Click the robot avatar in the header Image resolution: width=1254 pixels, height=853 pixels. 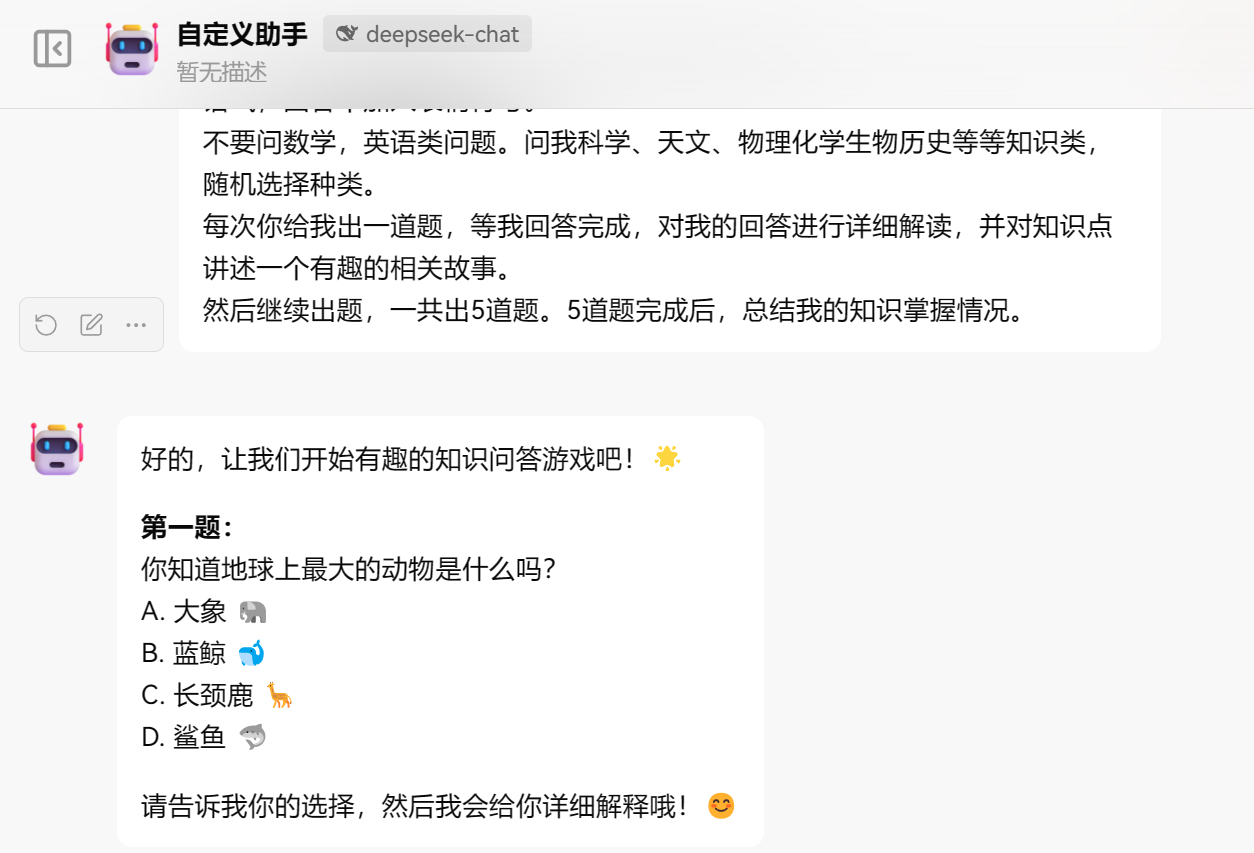pos(132,48)
